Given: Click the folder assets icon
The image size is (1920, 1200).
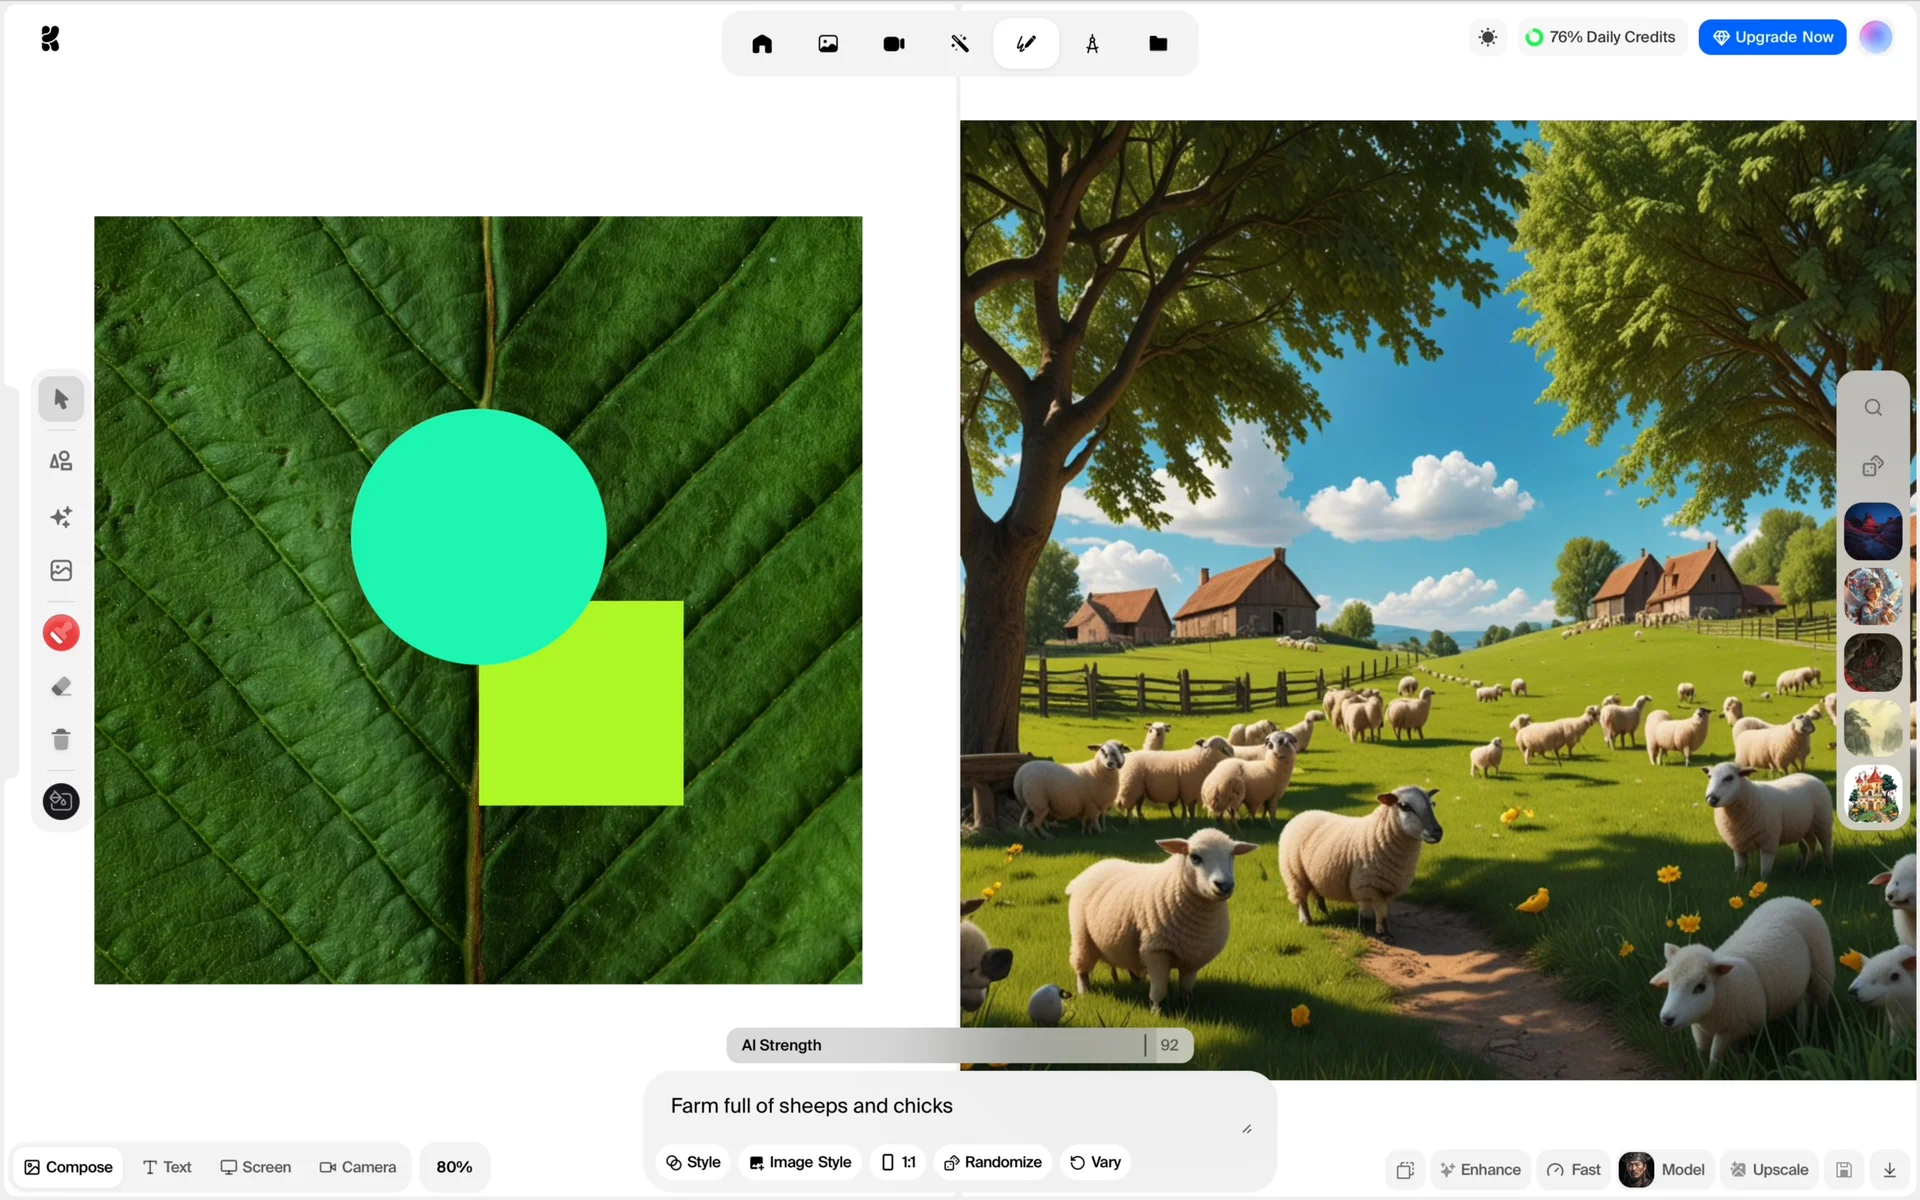Looking at the screenshot, I should pyautogui.click(x=1158, y=44).
